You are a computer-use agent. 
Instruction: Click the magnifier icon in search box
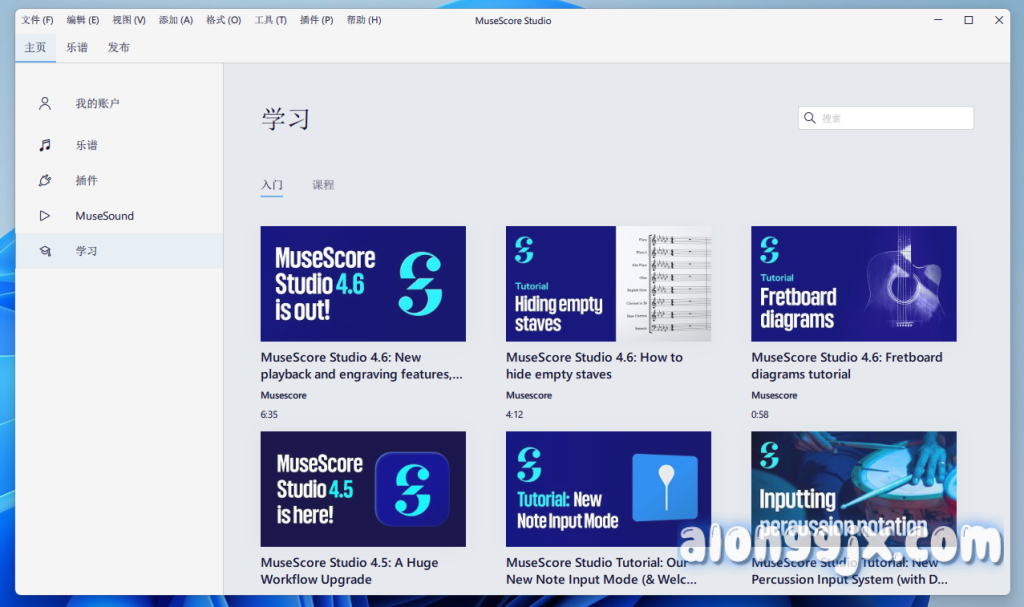pyautogui.click(x=810, y=118)
